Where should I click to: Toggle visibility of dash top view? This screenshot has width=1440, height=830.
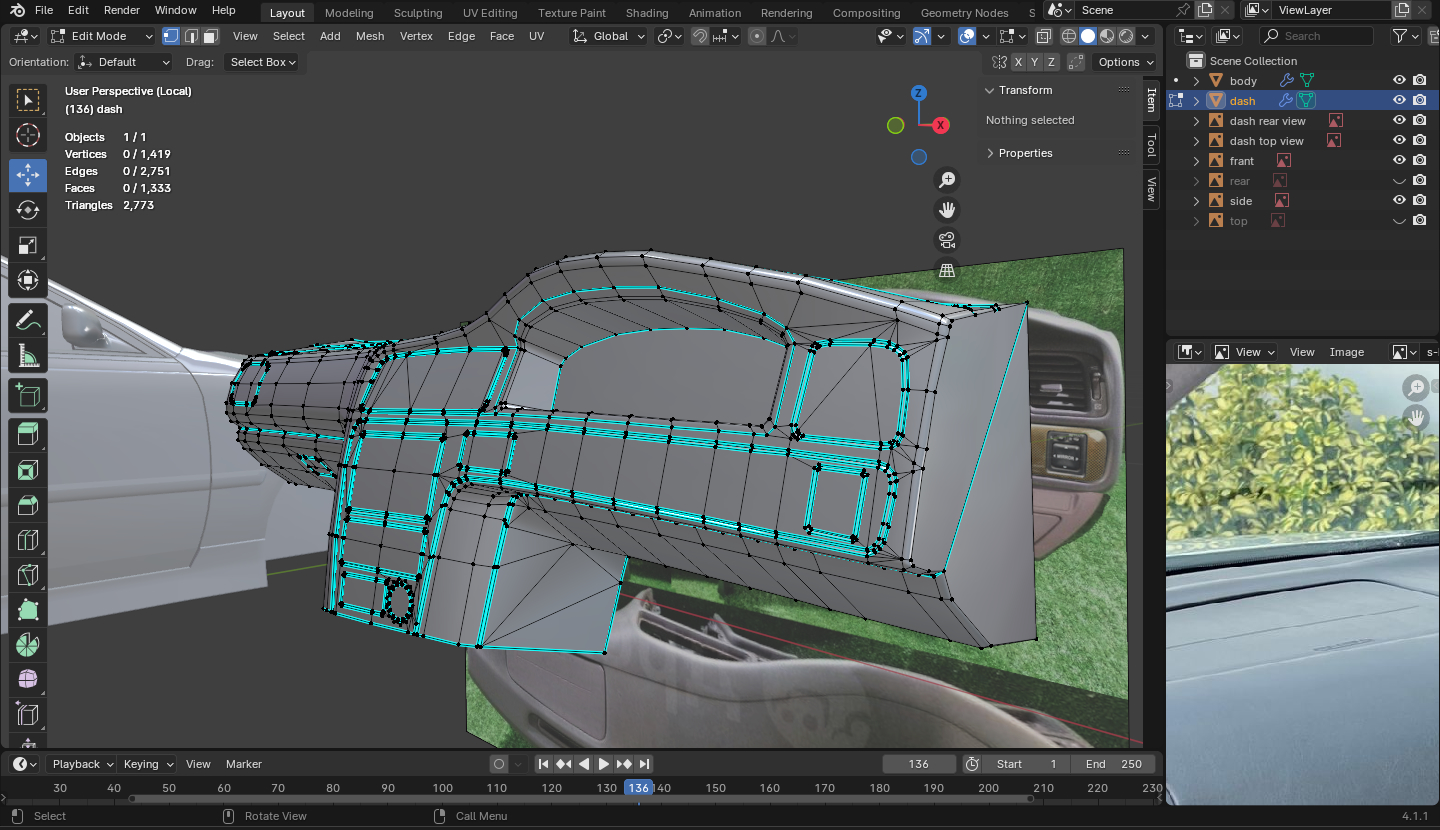[1399, 141]
